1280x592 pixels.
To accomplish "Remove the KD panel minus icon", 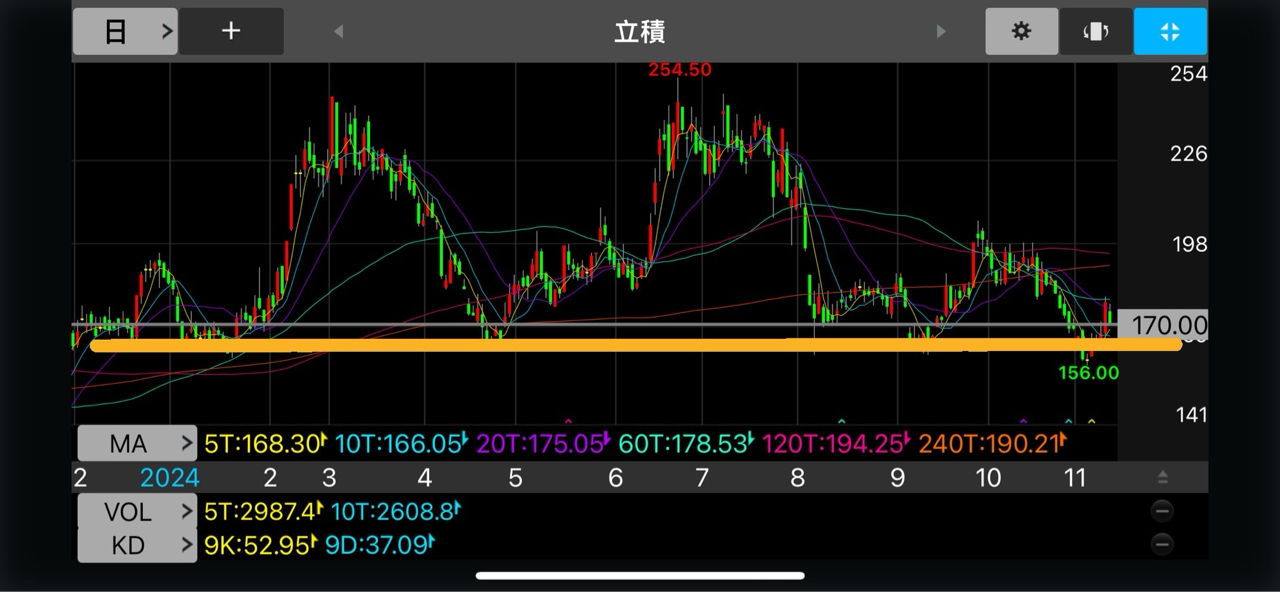I will click(1162, 545).
